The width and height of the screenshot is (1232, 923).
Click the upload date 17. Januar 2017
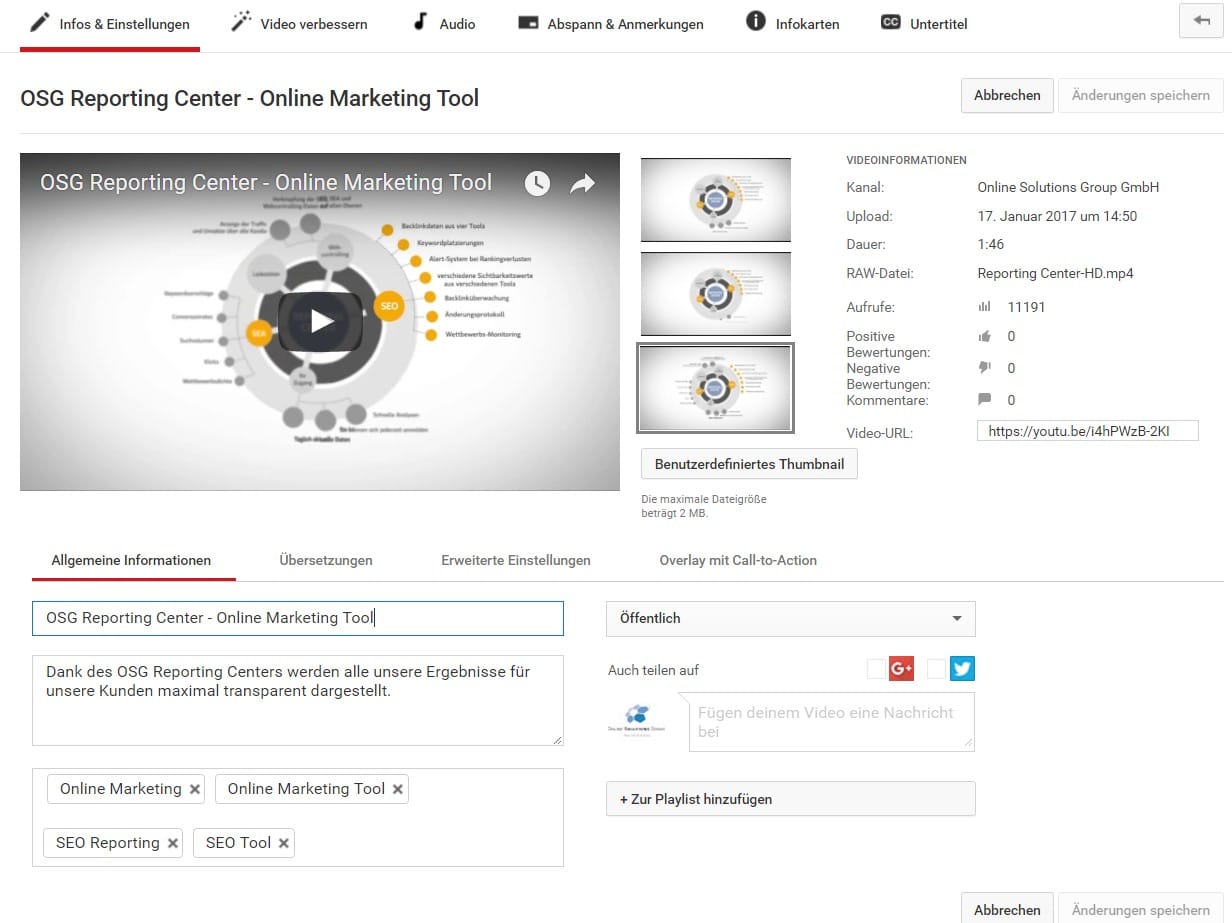(1057, 216)
